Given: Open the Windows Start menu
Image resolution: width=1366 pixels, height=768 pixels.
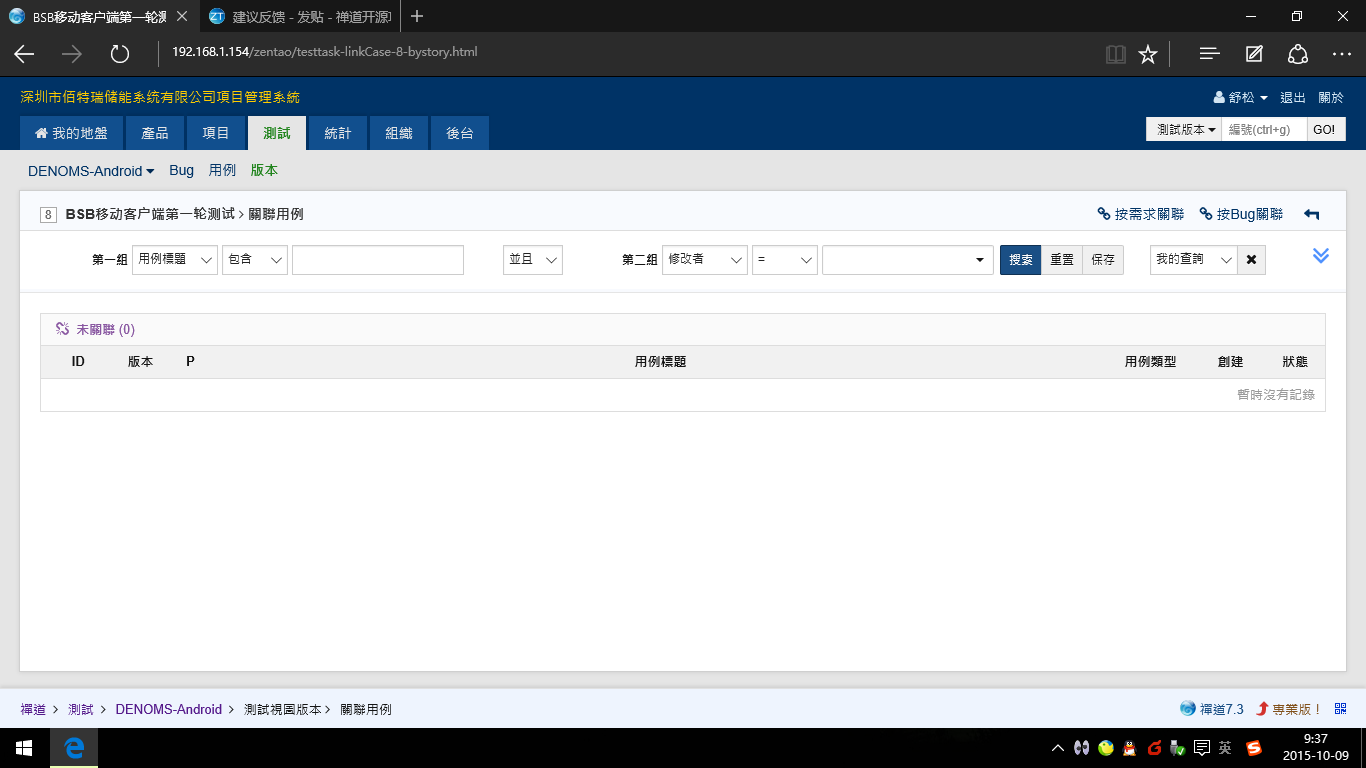Looking at the screenshot, I should pyautogui.click(x=24, y=748).
